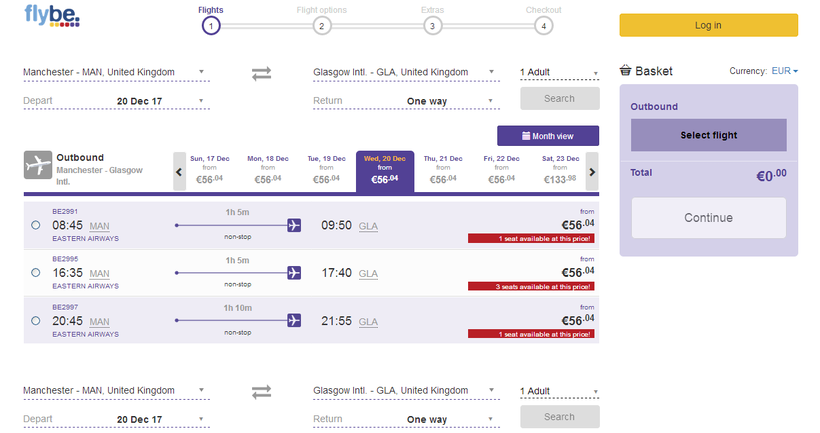Click the Outbound airplane icon
The image size is (820, 433).
coord(38,165)
